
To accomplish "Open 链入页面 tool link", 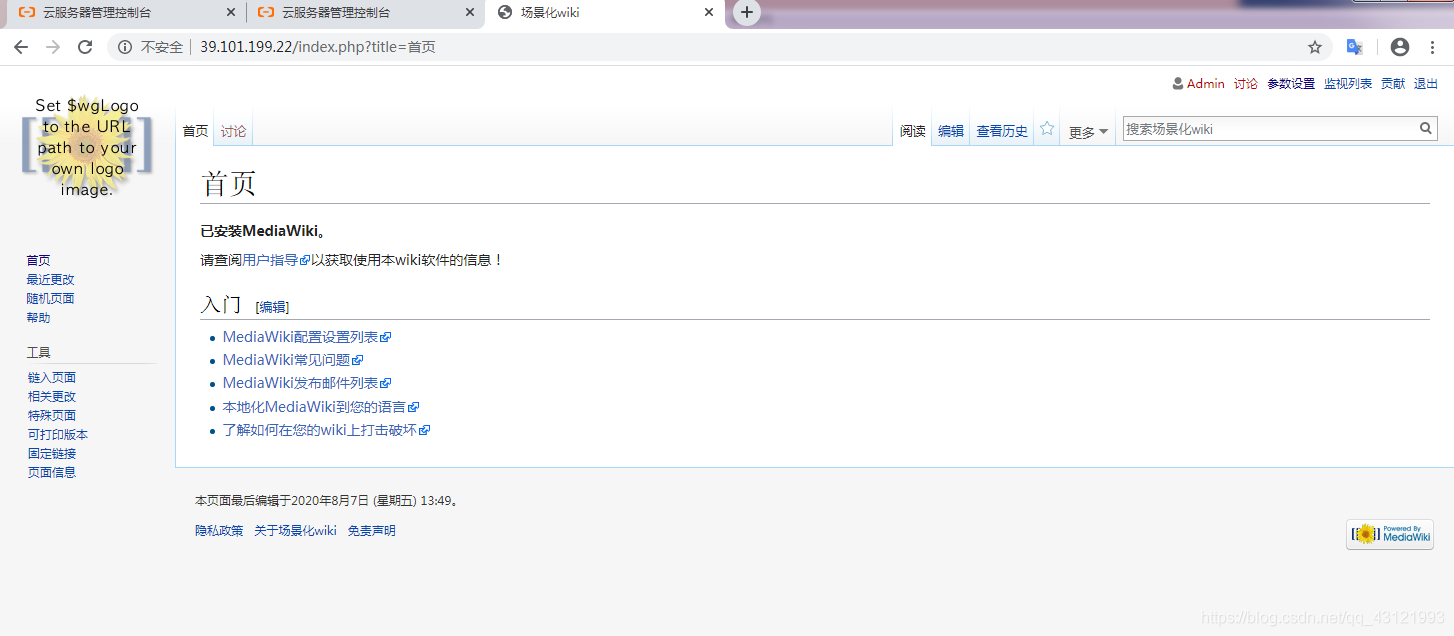I will [52, 377].
